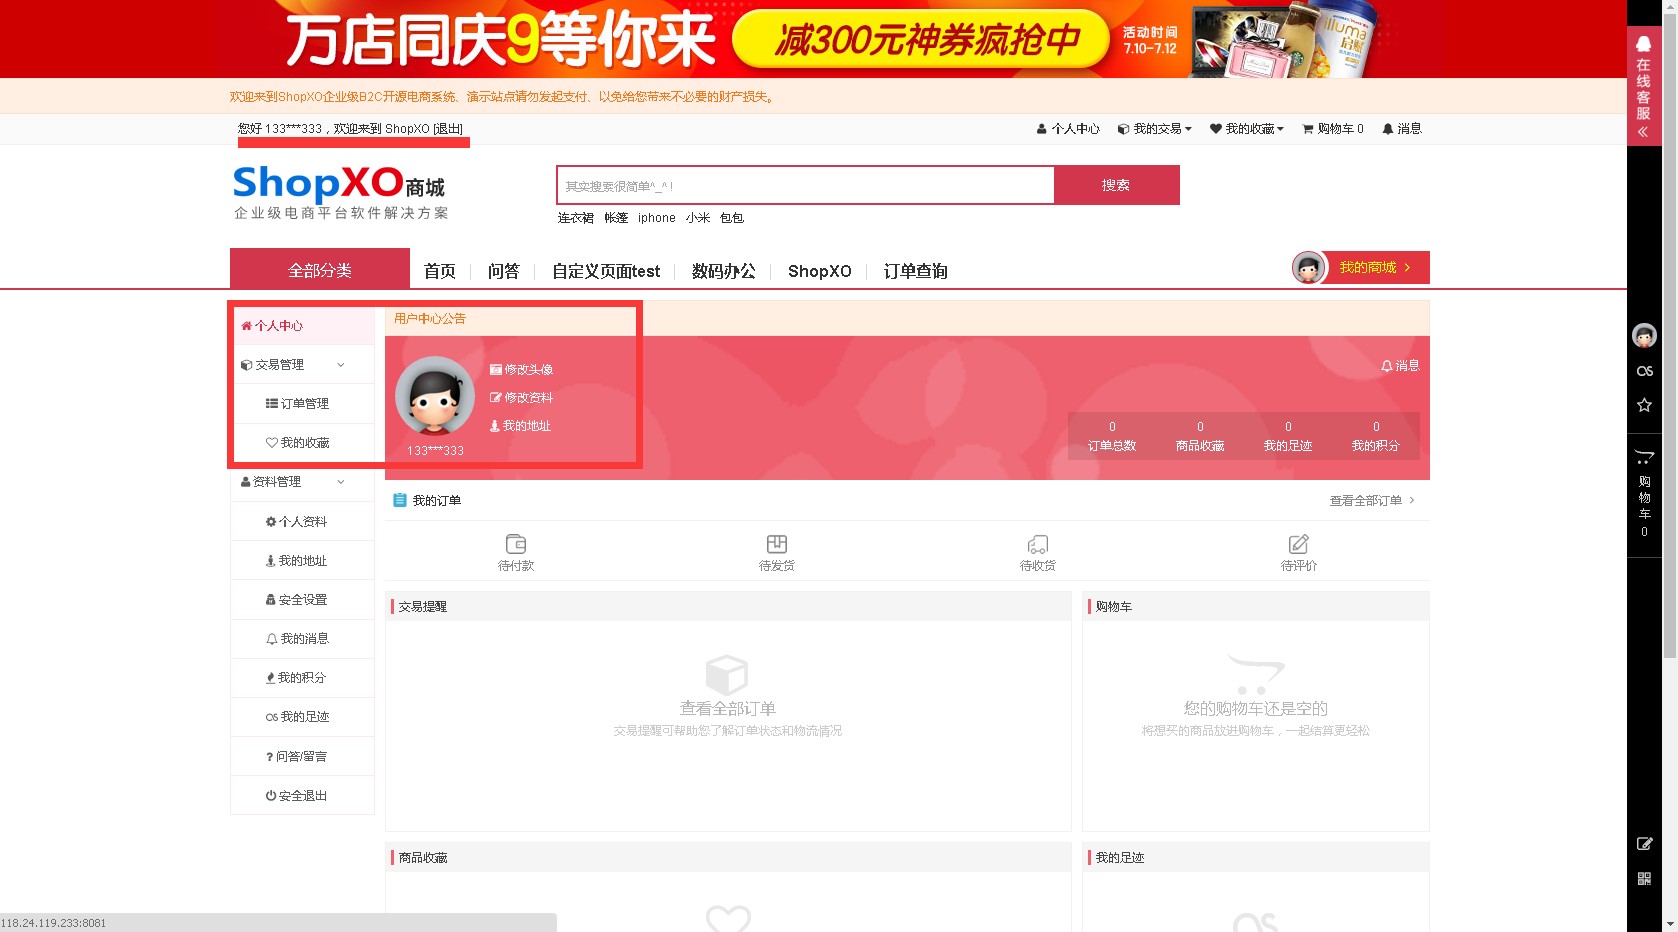Open 个人中心 in the top bar
The height and width of the screenshot is (932, 1678).
coord(1068,129)
